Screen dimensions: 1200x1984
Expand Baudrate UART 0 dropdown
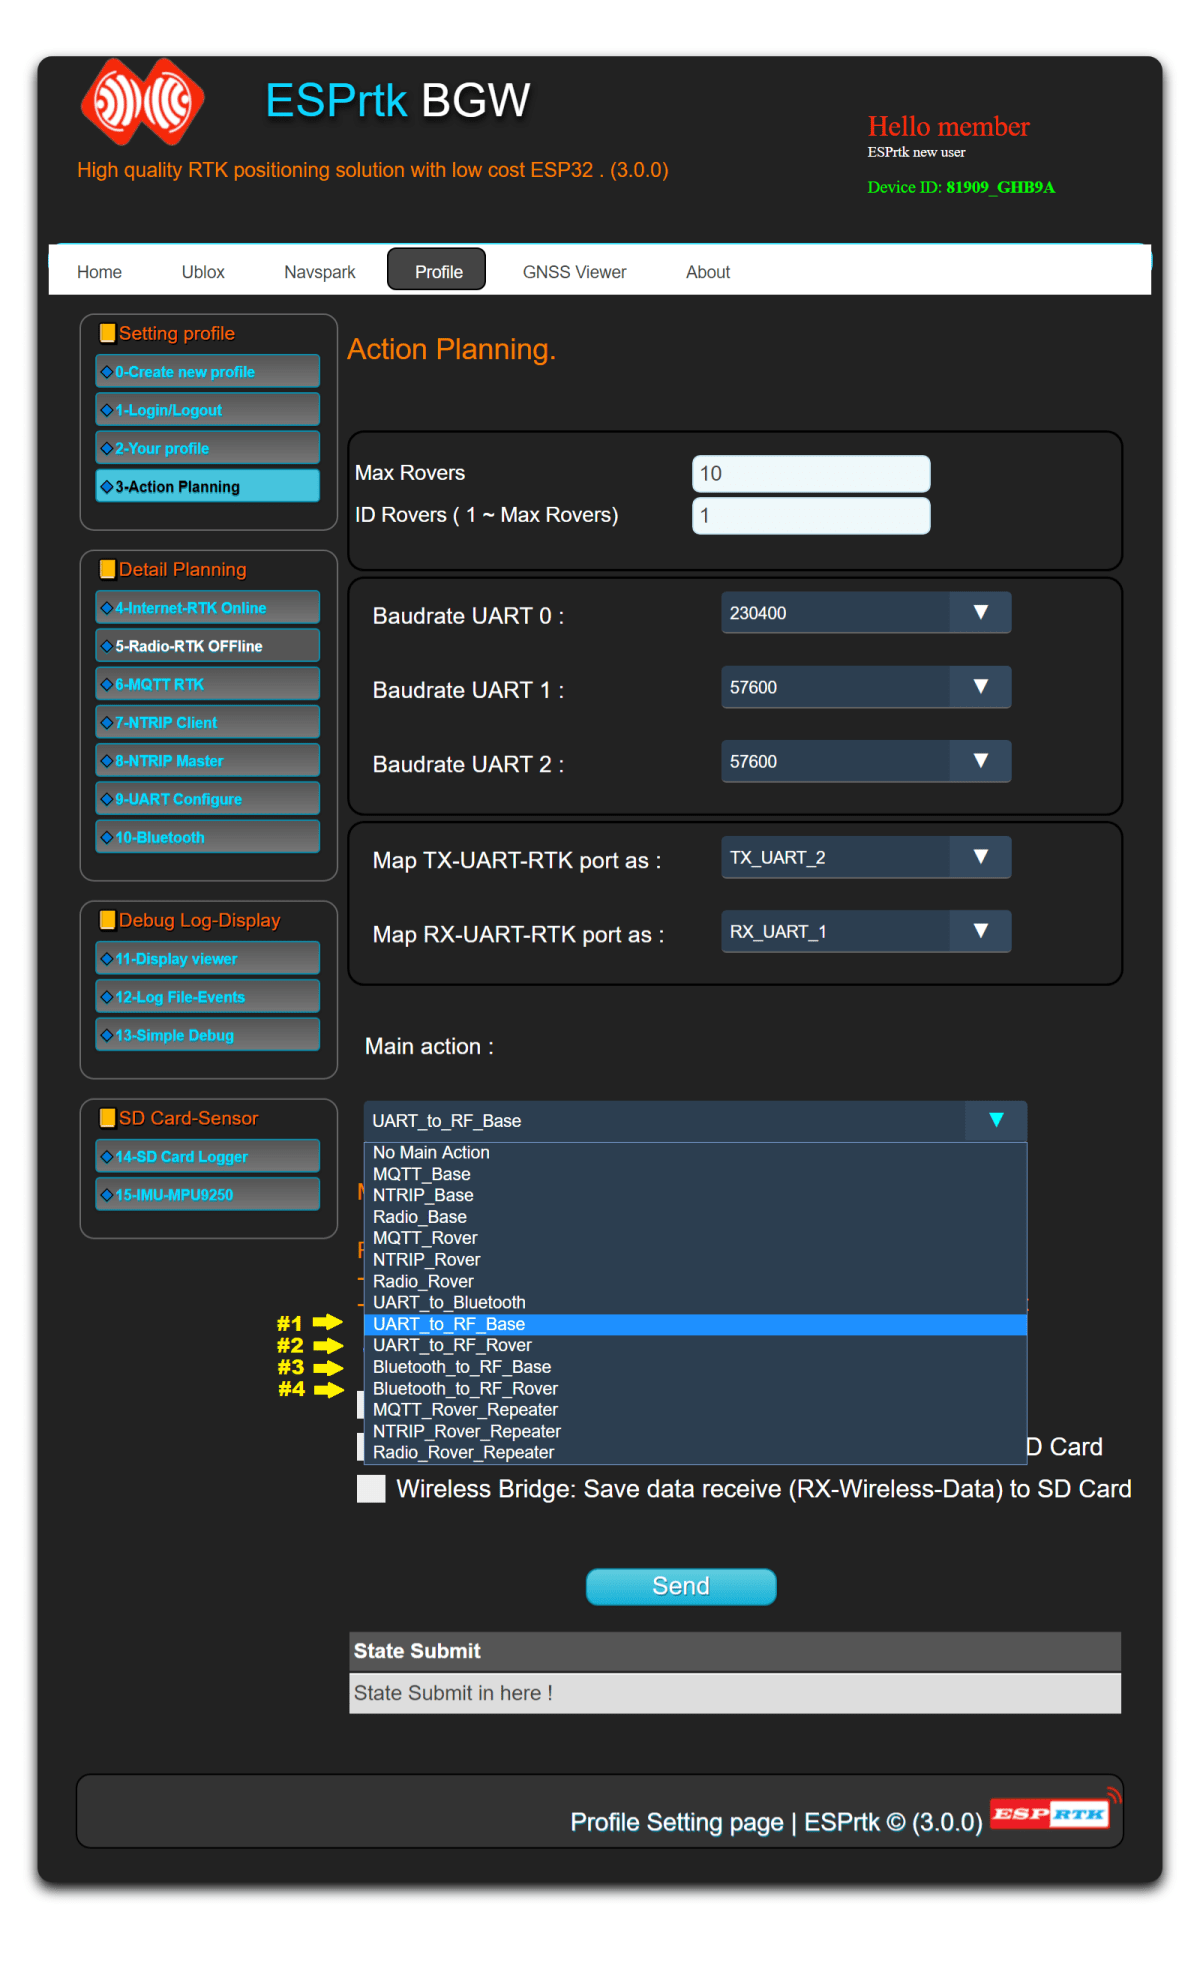point(866,613)
